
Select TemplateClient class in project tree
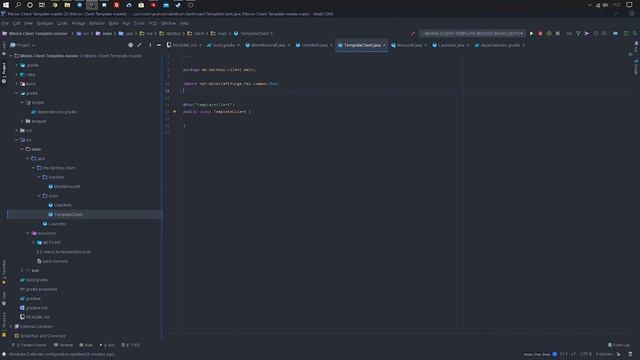tap(68, 214)
